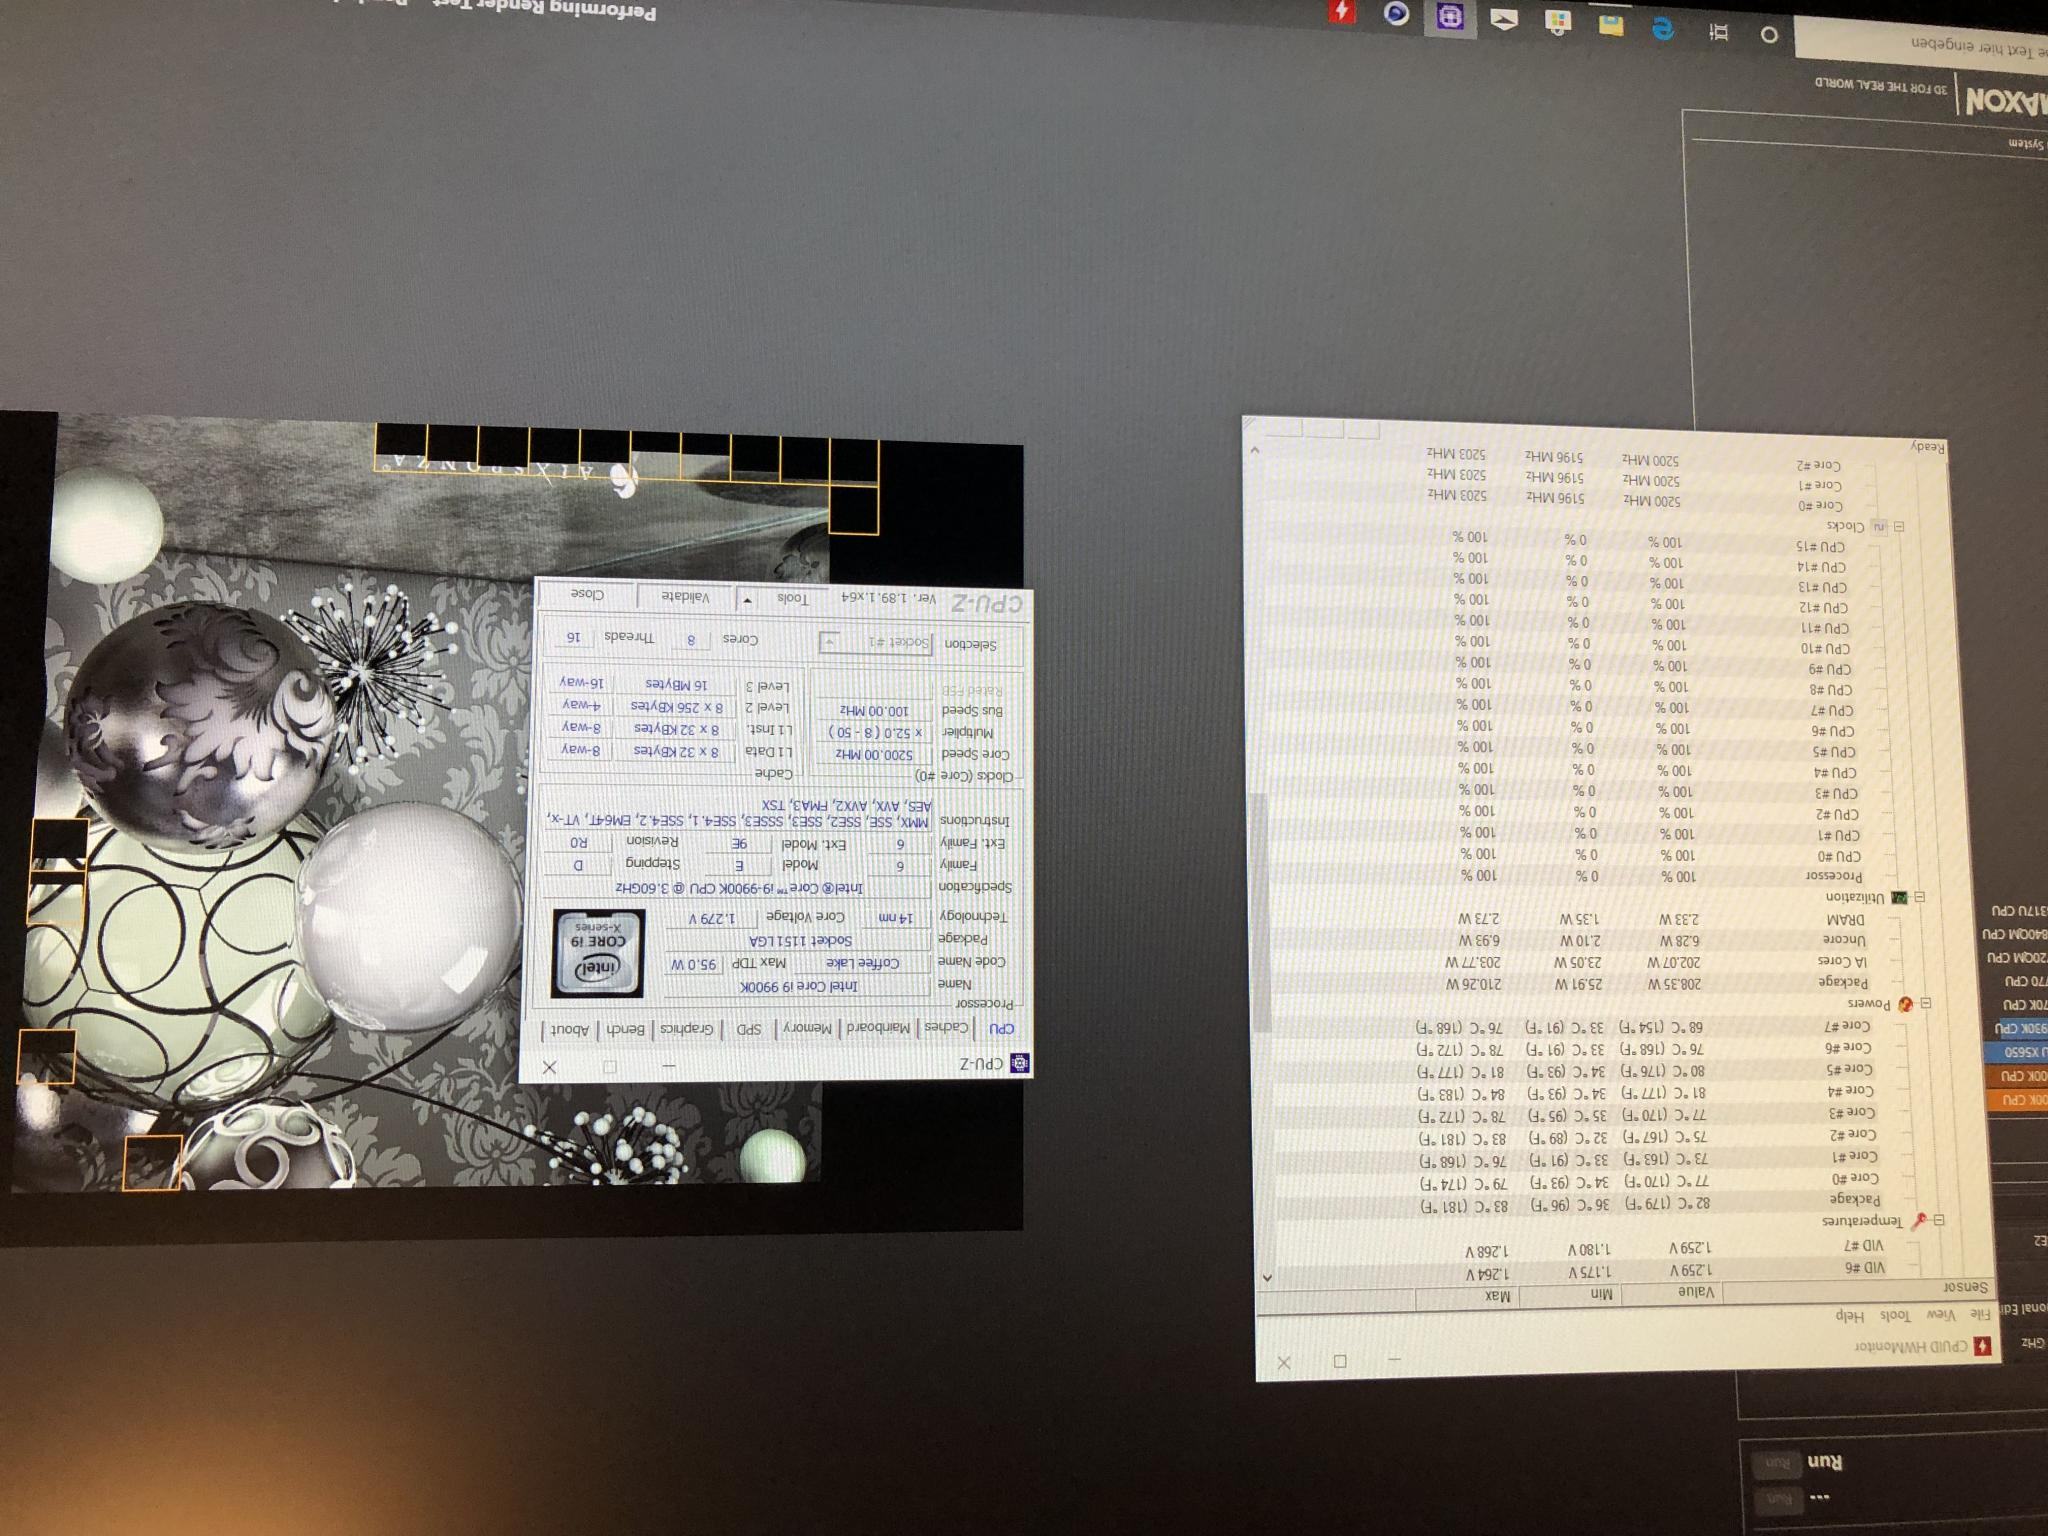
Task: Launch File Explorer from the taskbar
Action: (x=1610, y=25)
